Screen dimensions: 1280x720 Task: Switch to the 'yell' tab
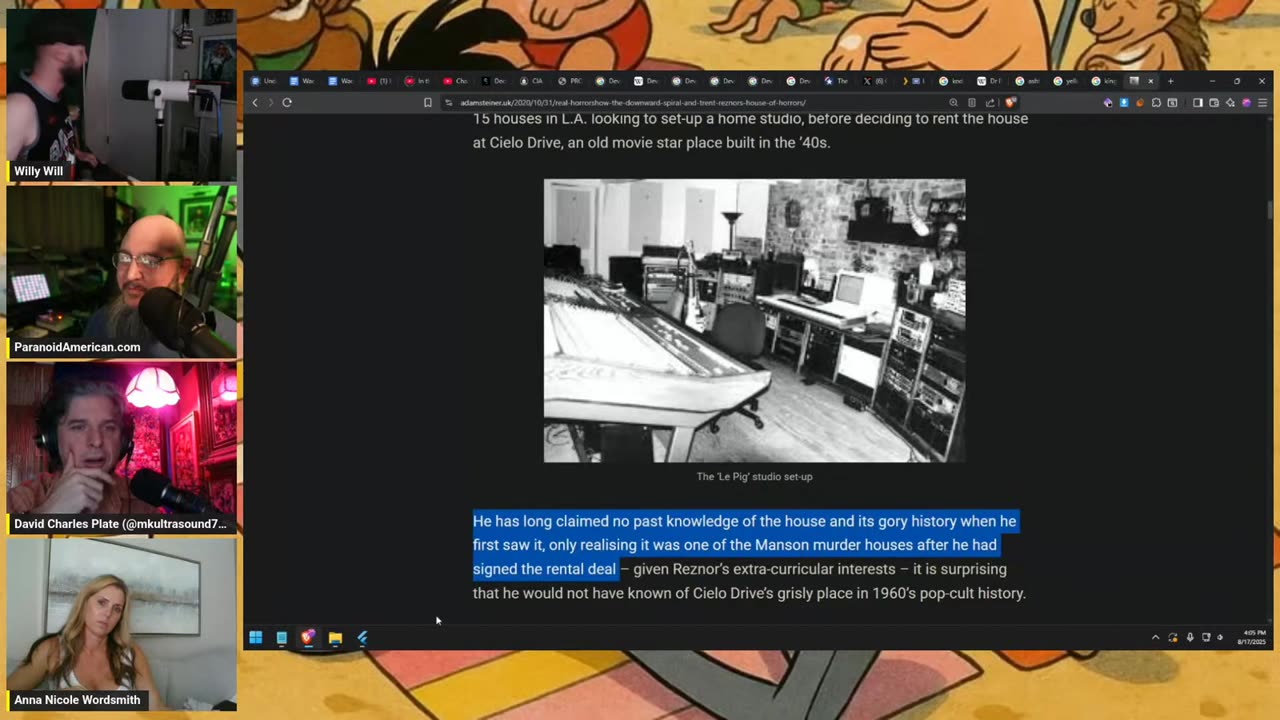coord(1066,81)
